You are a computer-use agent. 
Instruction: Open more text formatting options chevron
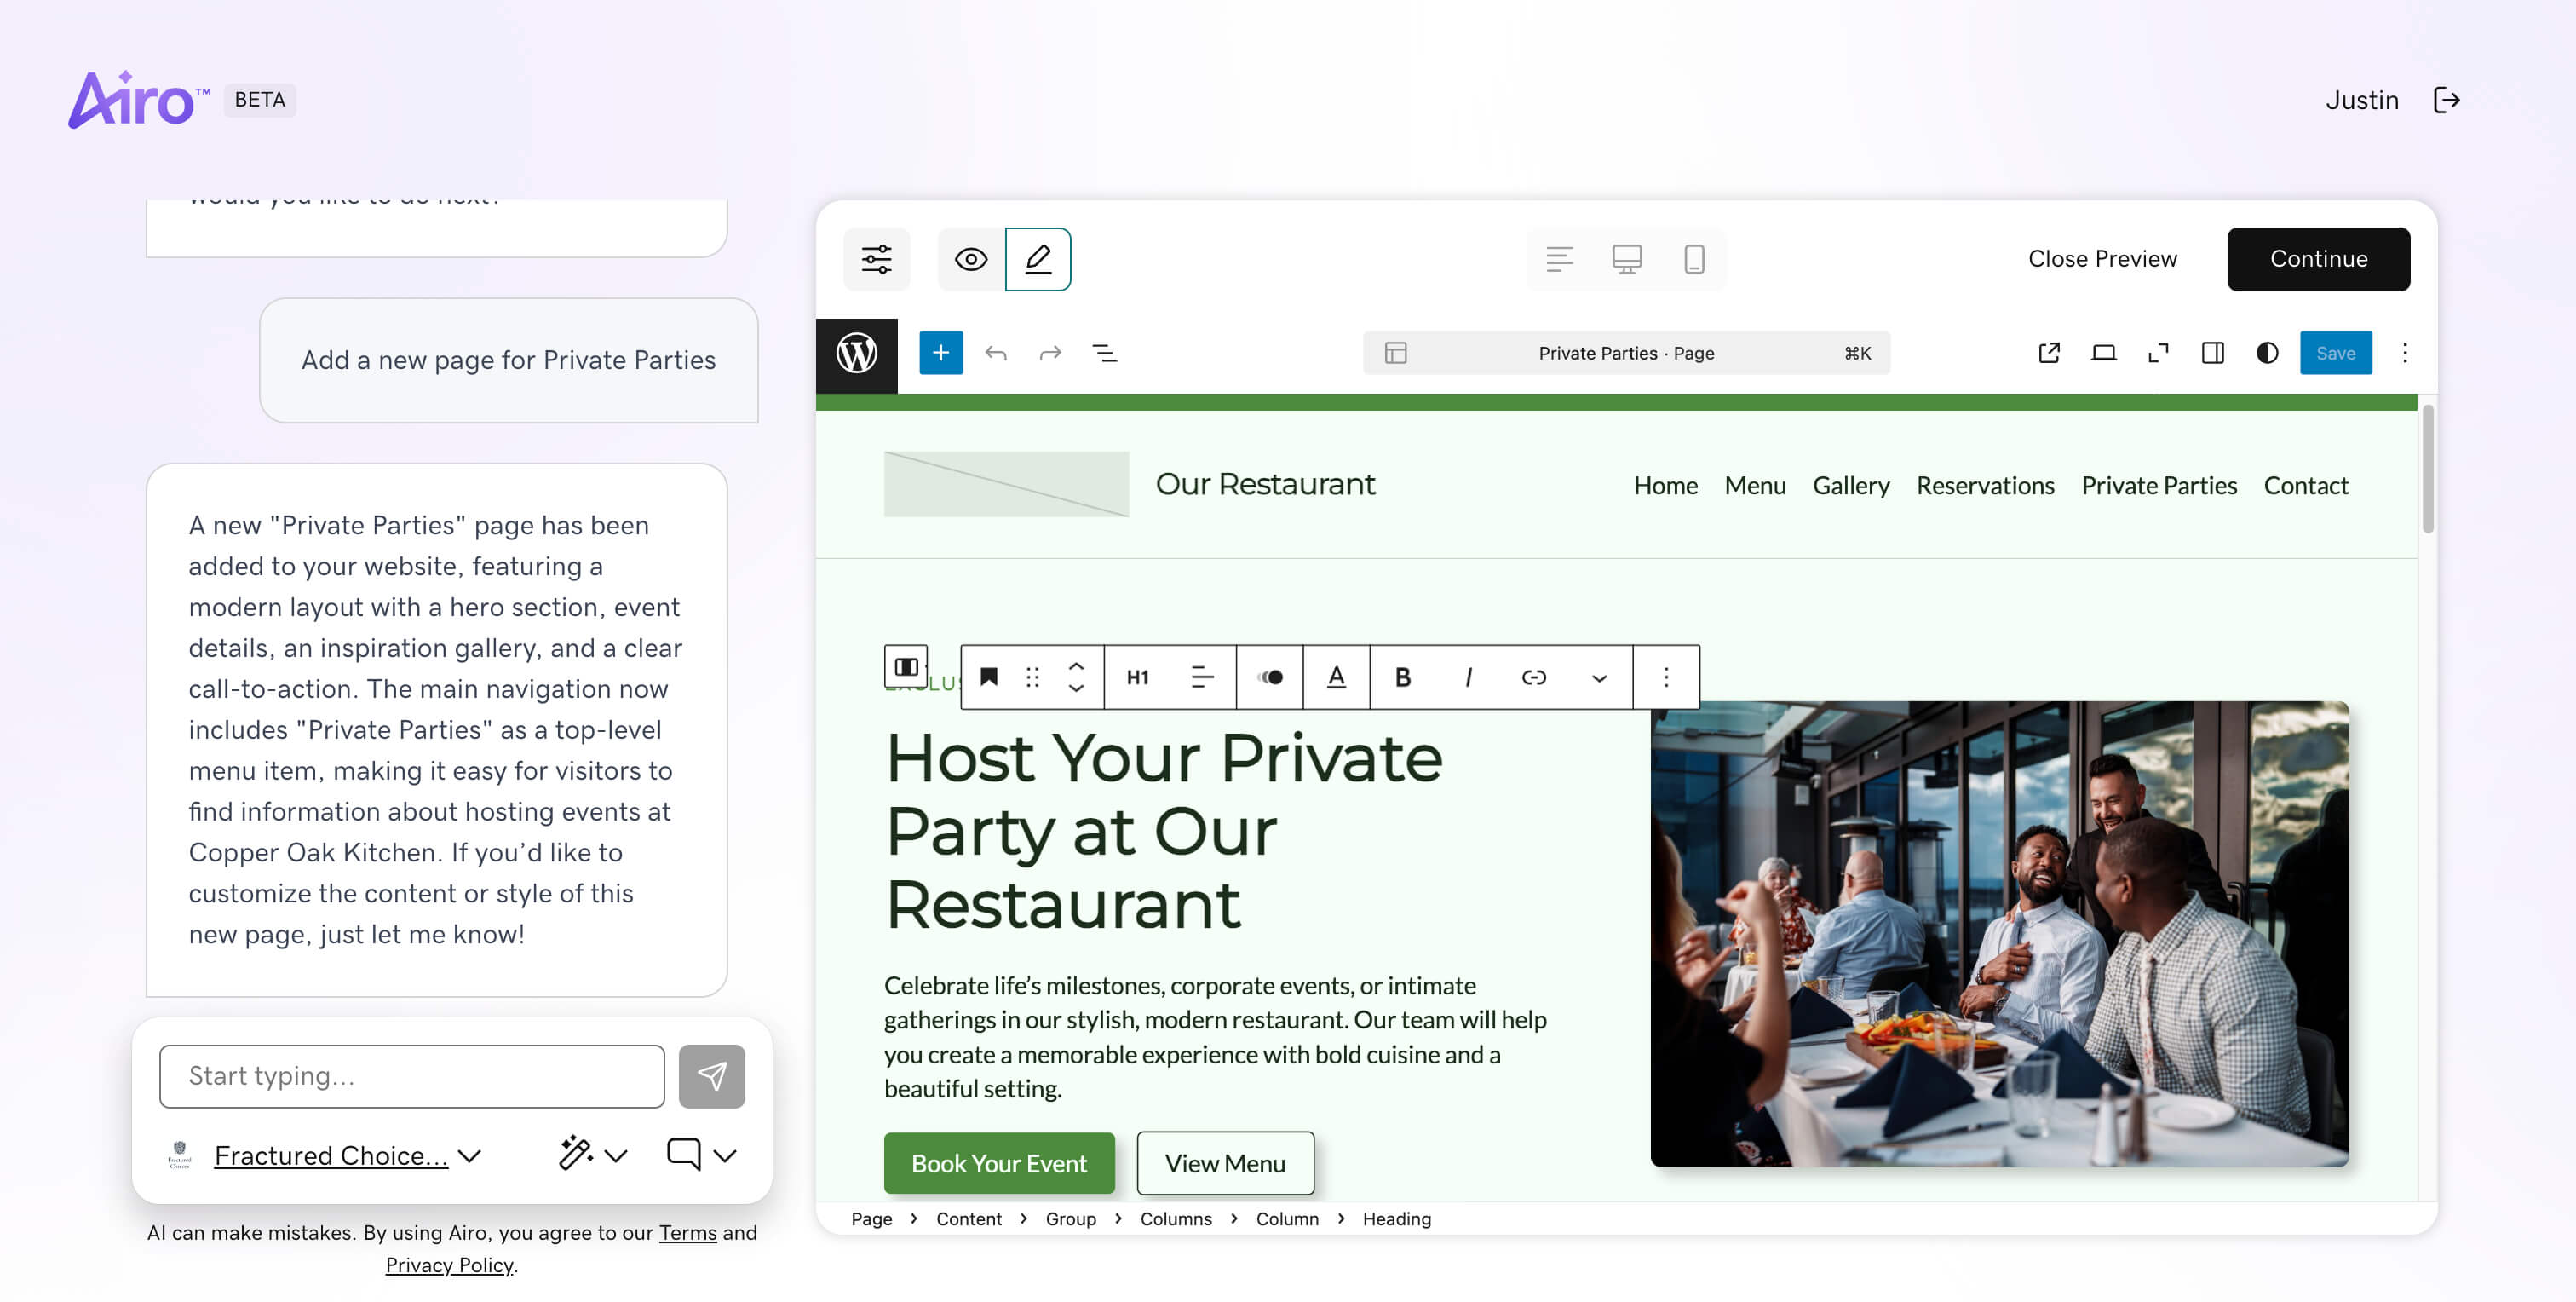(x=1598, y=677)
